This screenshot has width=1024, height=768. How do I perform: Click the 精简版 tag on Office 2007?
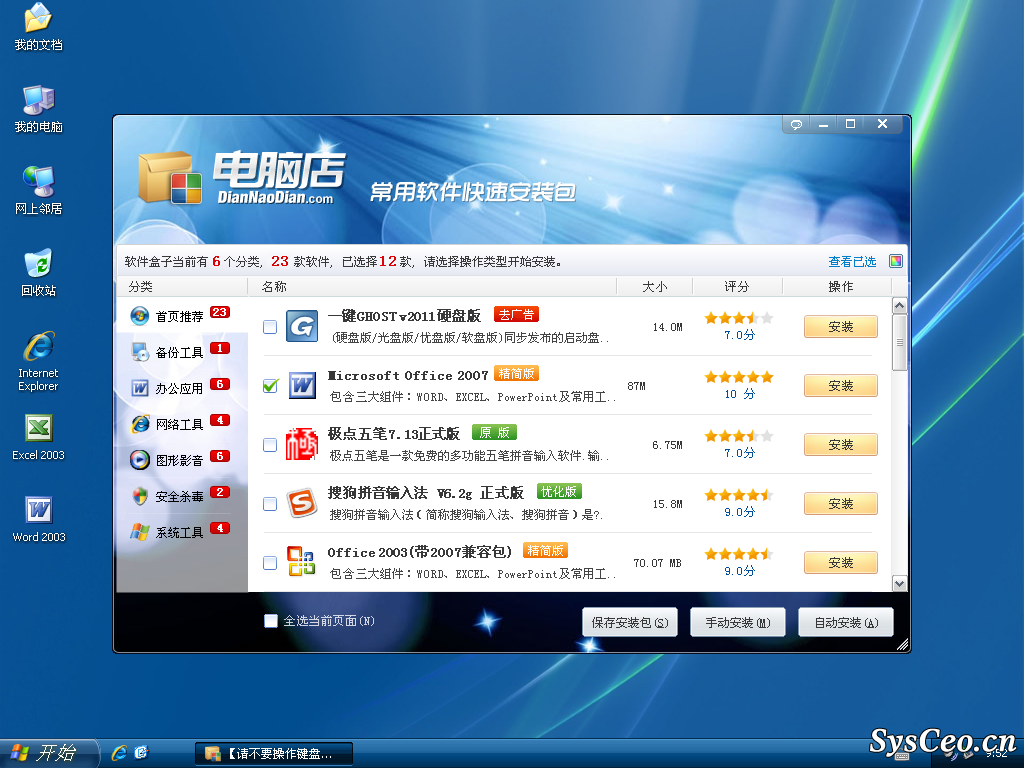point(516,374)
